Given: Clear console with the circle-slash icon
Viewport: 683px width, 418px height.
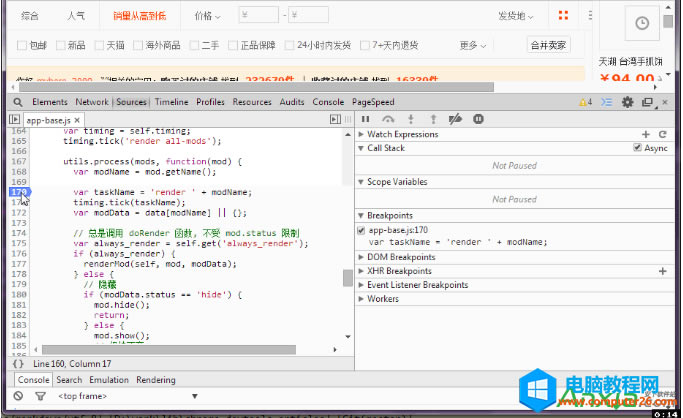Looking at the screenshot, I should click(x=18, y=396).
